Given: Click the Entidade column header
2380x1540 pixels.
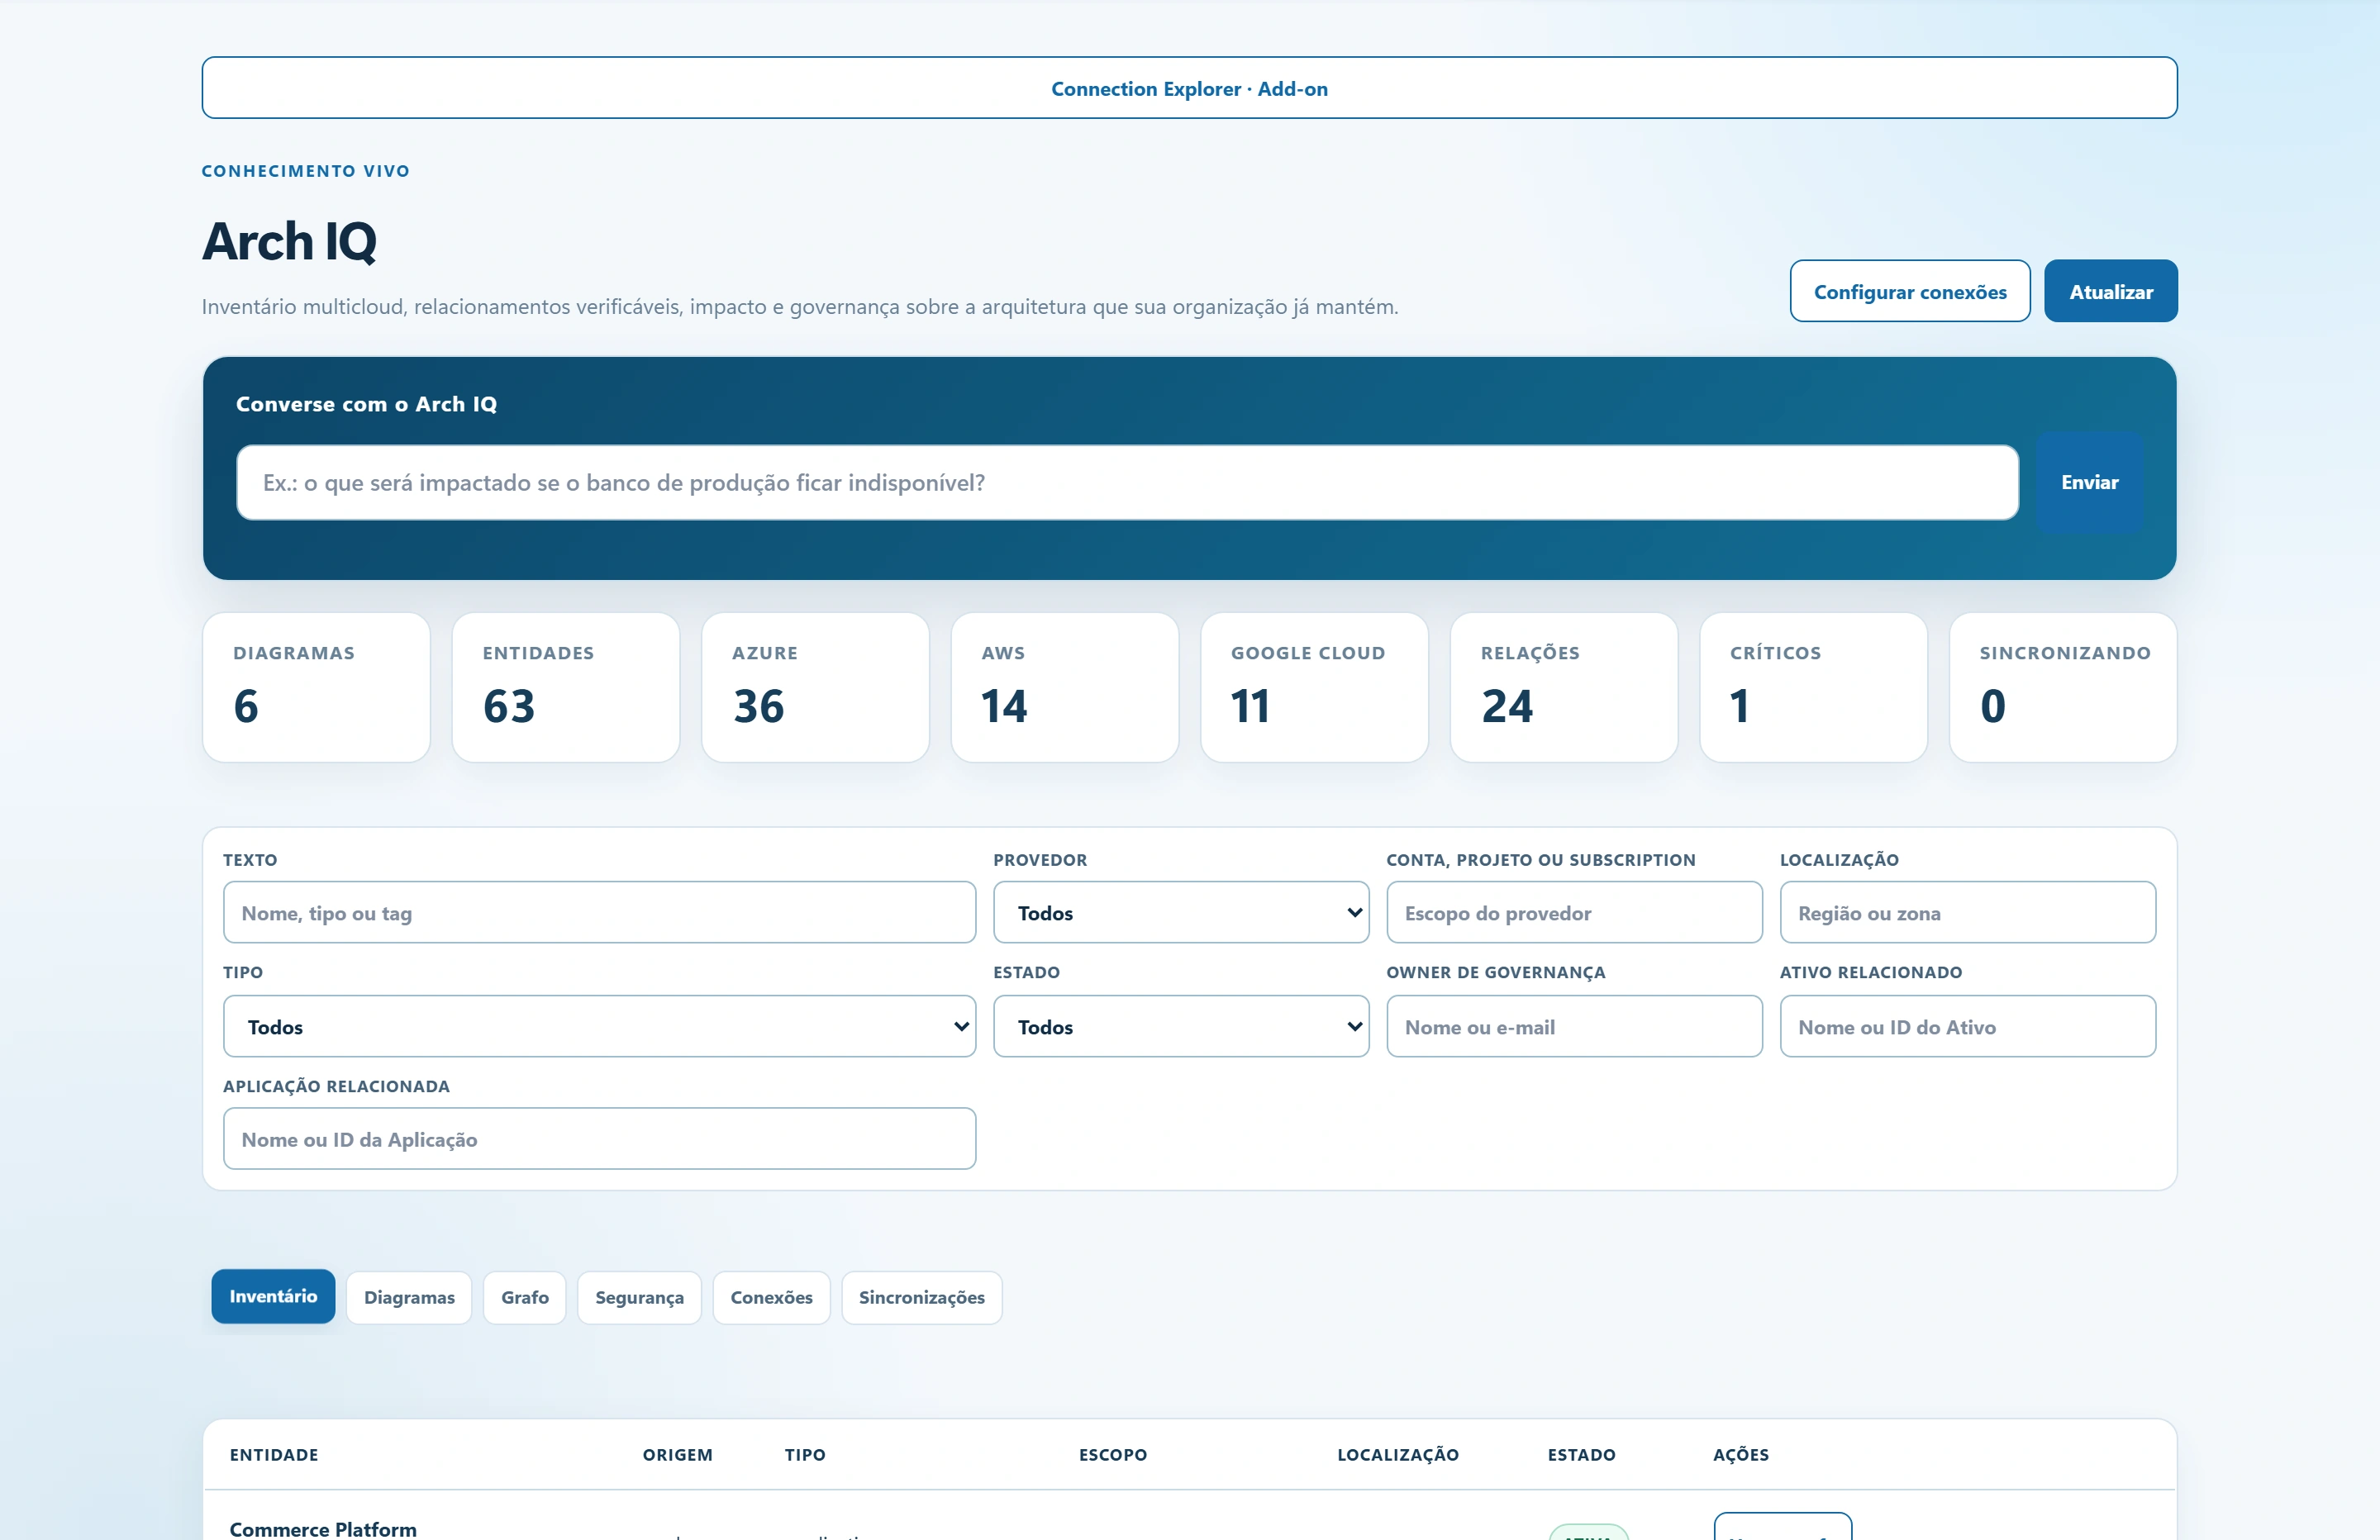Looking at the screenshot, I should coord(274,1454).
